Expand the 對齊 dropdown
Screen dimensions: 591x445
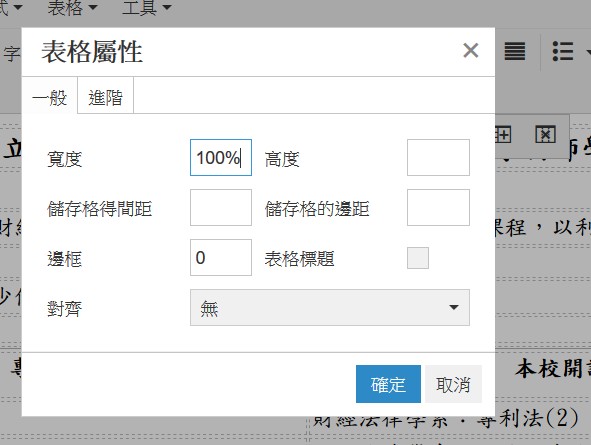(x=330, y=307)
